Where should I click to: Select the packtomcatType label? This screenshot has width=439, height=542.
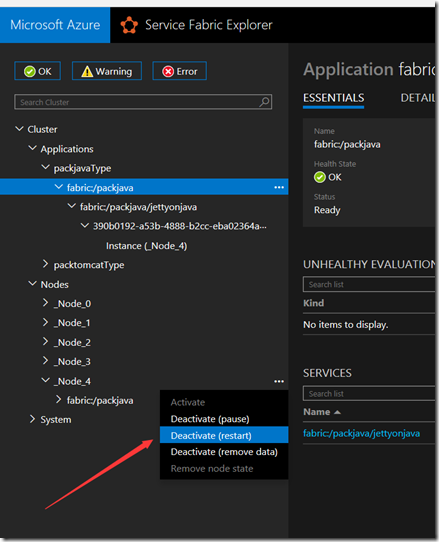tap(89, 265)
